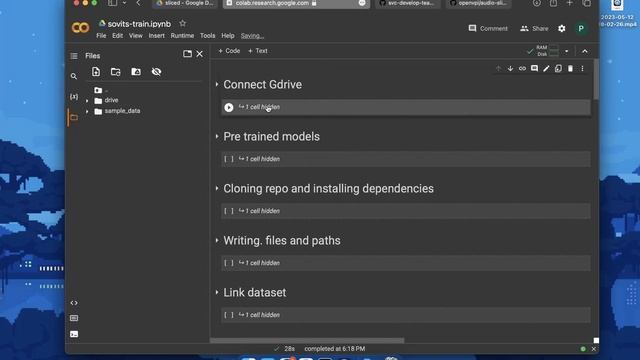Click the notebook vertical scrollbar
This screenshot has width=640, height=360.
point(596,79)
